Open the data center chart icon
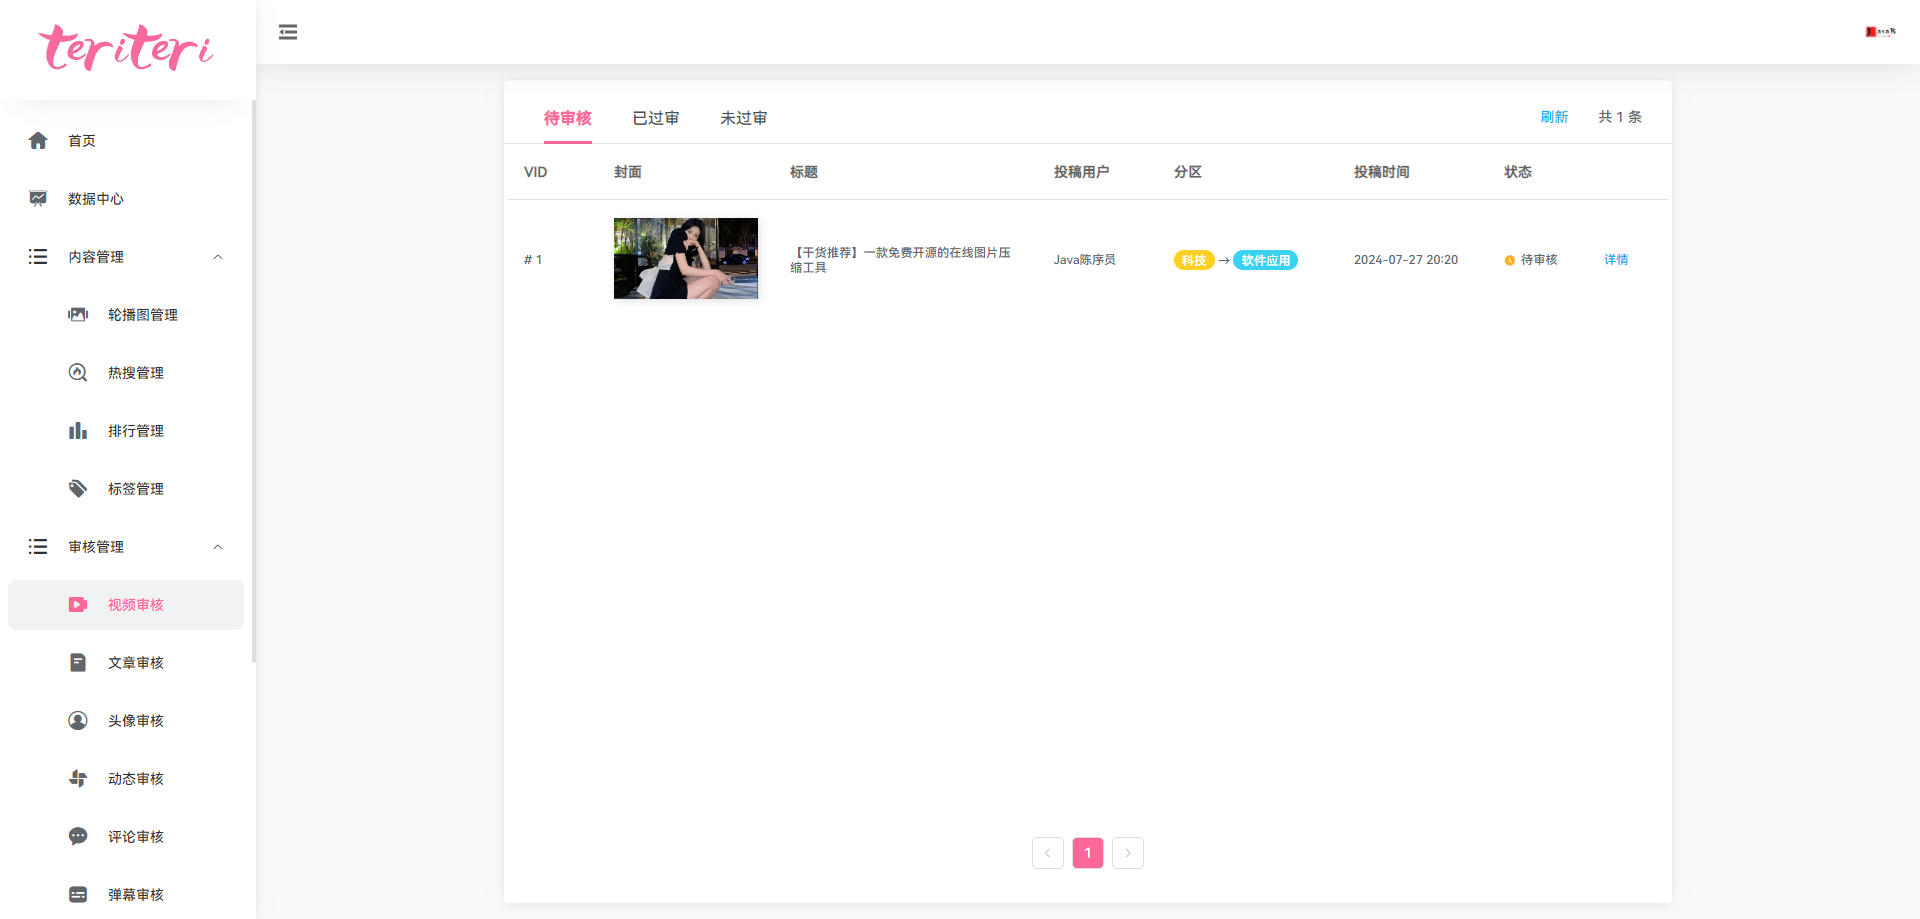The image size is (1920, 919). point(38,199)
